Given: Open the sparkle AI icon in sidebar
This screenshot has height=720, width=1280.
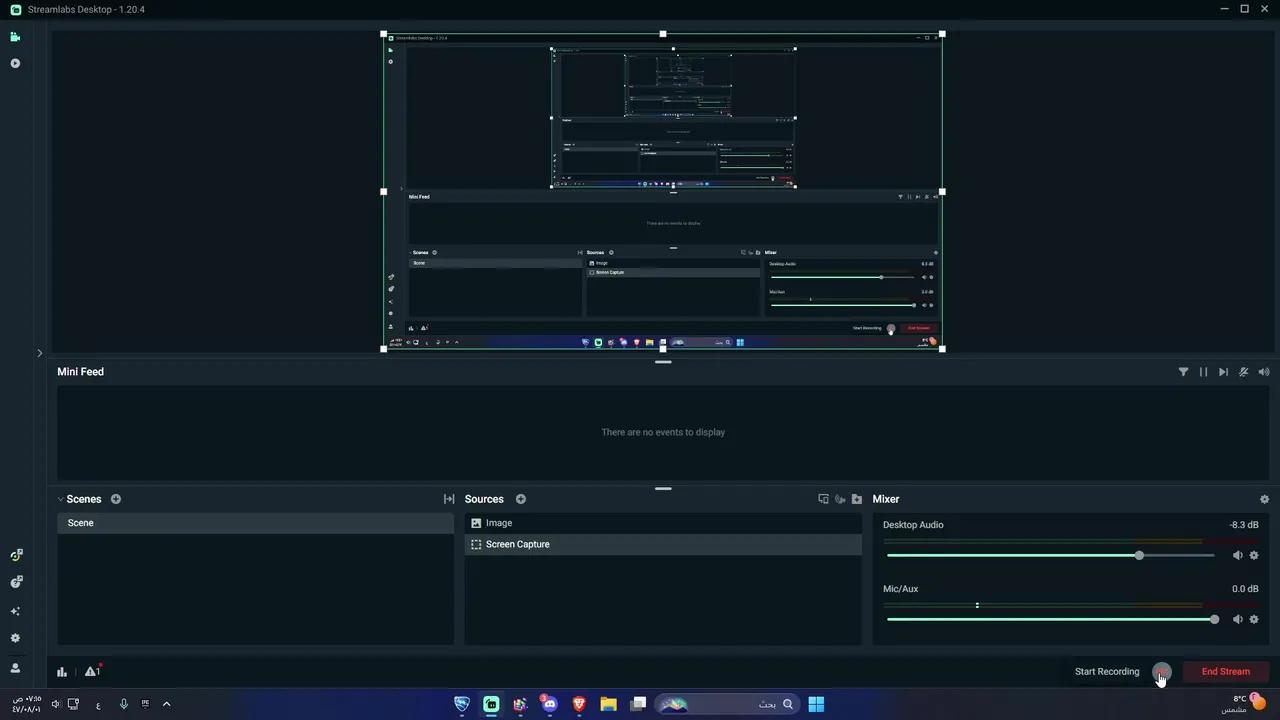Looking at the screenshot, I should pyautogui.click(x=15, y=611).
